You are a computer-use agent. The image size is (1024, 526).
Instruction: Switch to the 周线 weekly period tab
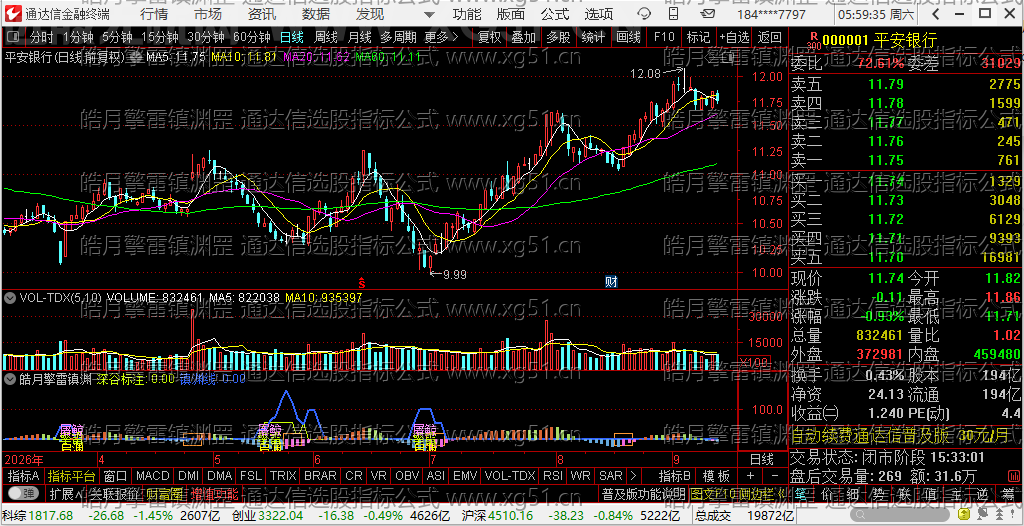326,37
